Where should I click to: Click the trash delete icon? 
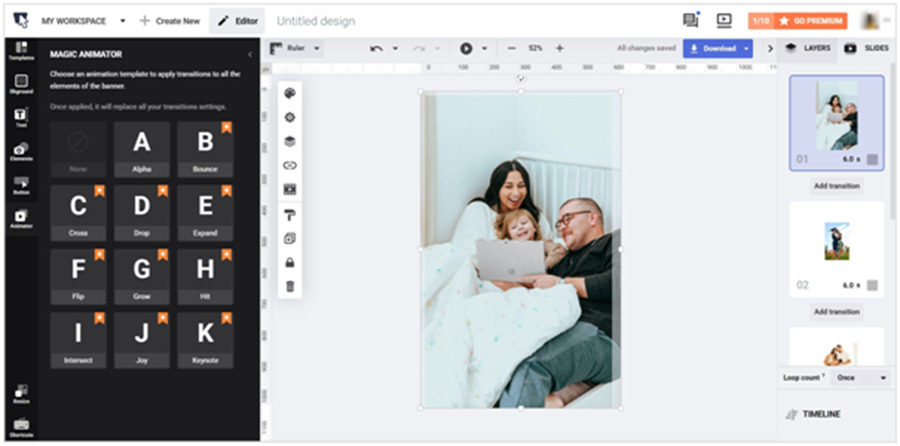point(290,286)
